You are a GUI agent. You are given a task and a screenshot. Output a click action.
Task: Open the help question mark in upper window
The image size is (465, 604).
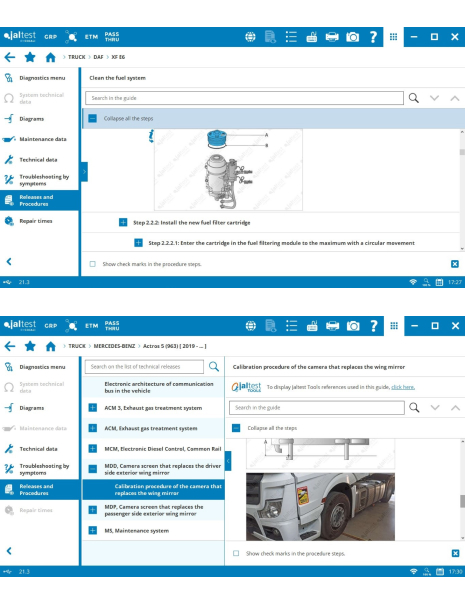point(373,37)
